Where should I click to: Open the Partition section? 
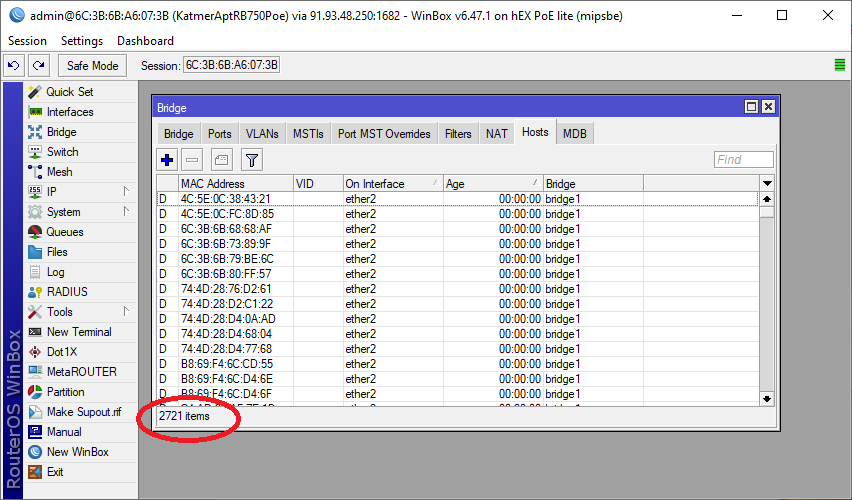[x=80, y=392]
